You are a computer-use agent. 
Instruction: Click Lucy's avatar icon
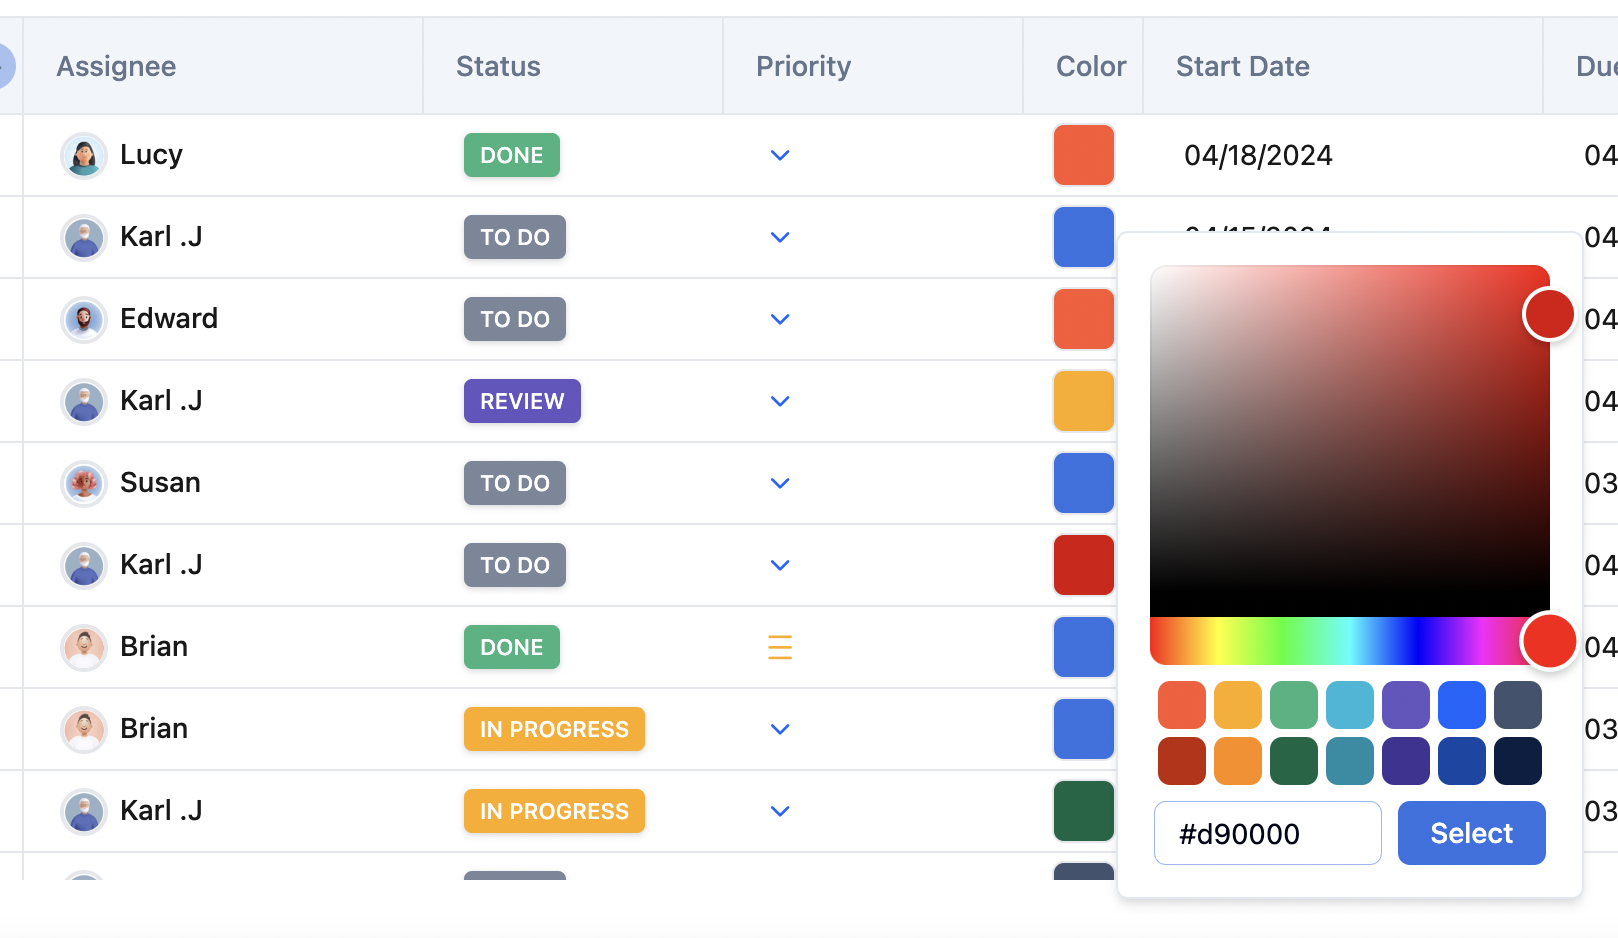pyautogui.click(x=84, y=155)
